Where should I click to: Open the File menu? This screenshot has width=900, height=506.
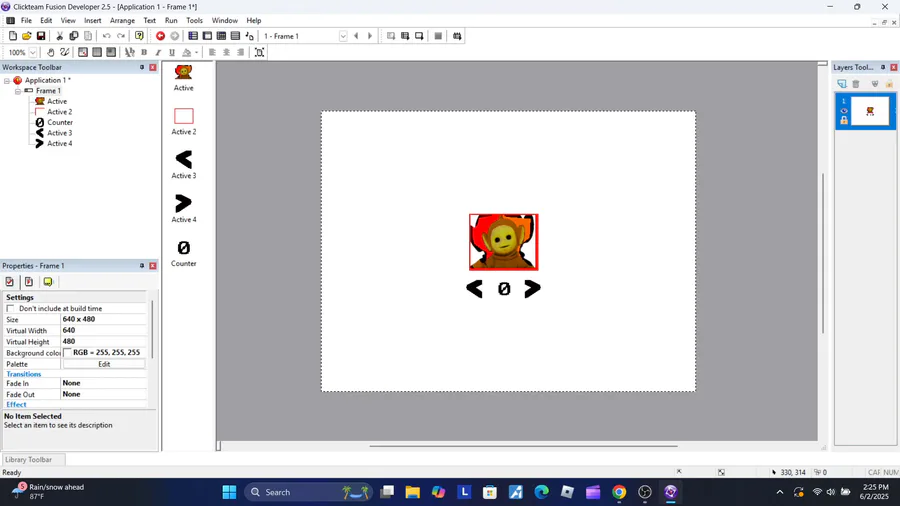[x=26, y=20]
